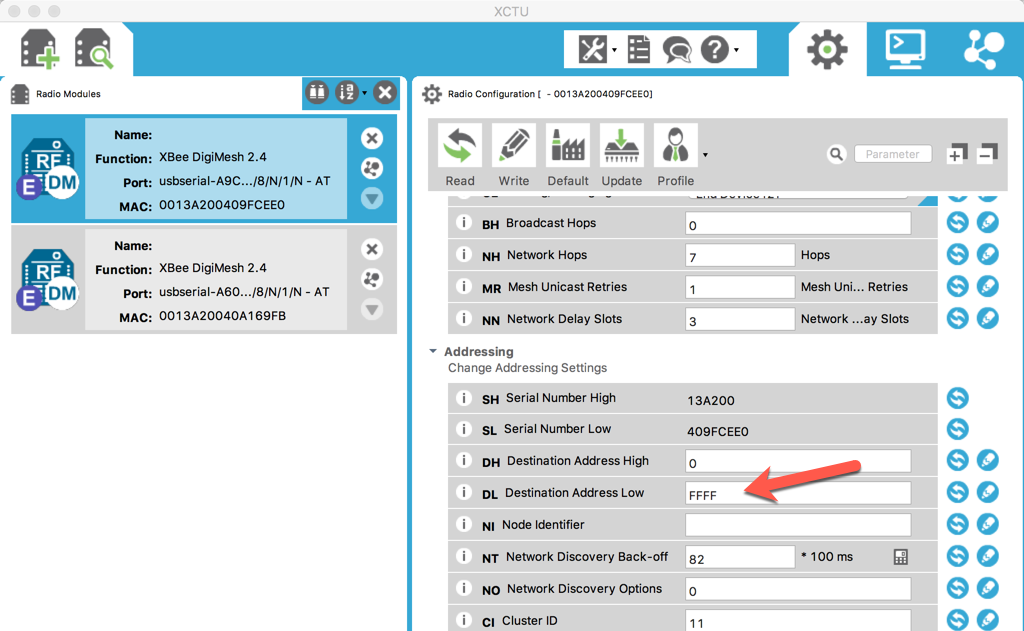
Task: Switch to Network working mode tab
Action: pos(984,50)
